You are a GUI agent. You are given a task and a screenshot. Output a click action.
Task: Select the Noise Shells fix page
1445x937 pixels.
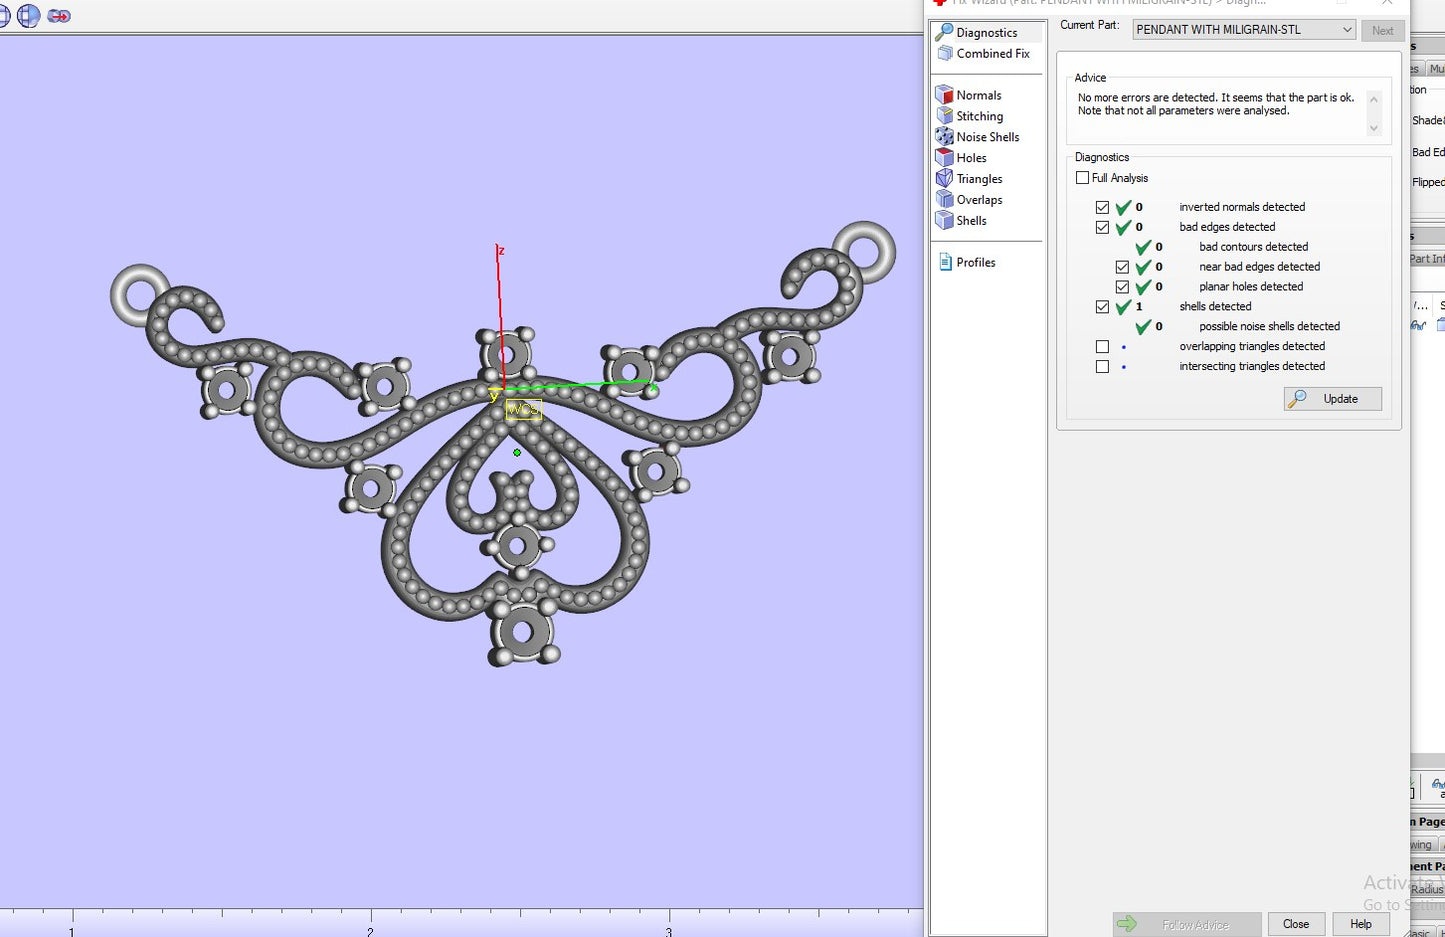point(987,137)
